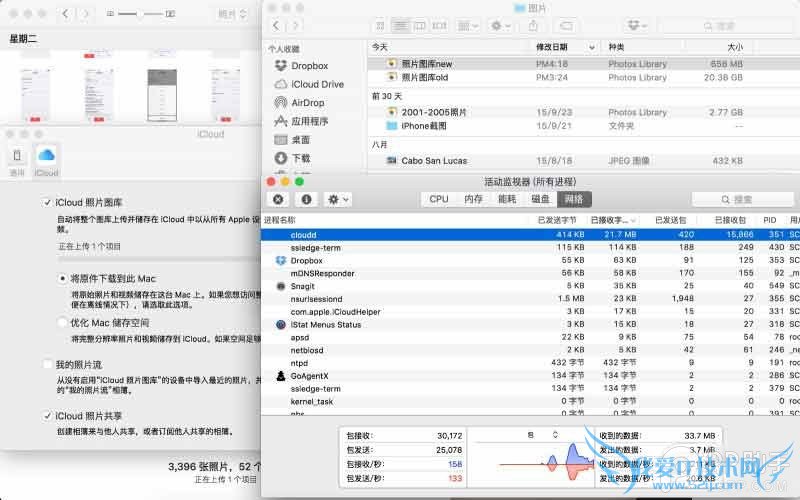Open the Activity Monitor gear action menu
The width and height of the screenshot is (800, 500).
[338, 199]
